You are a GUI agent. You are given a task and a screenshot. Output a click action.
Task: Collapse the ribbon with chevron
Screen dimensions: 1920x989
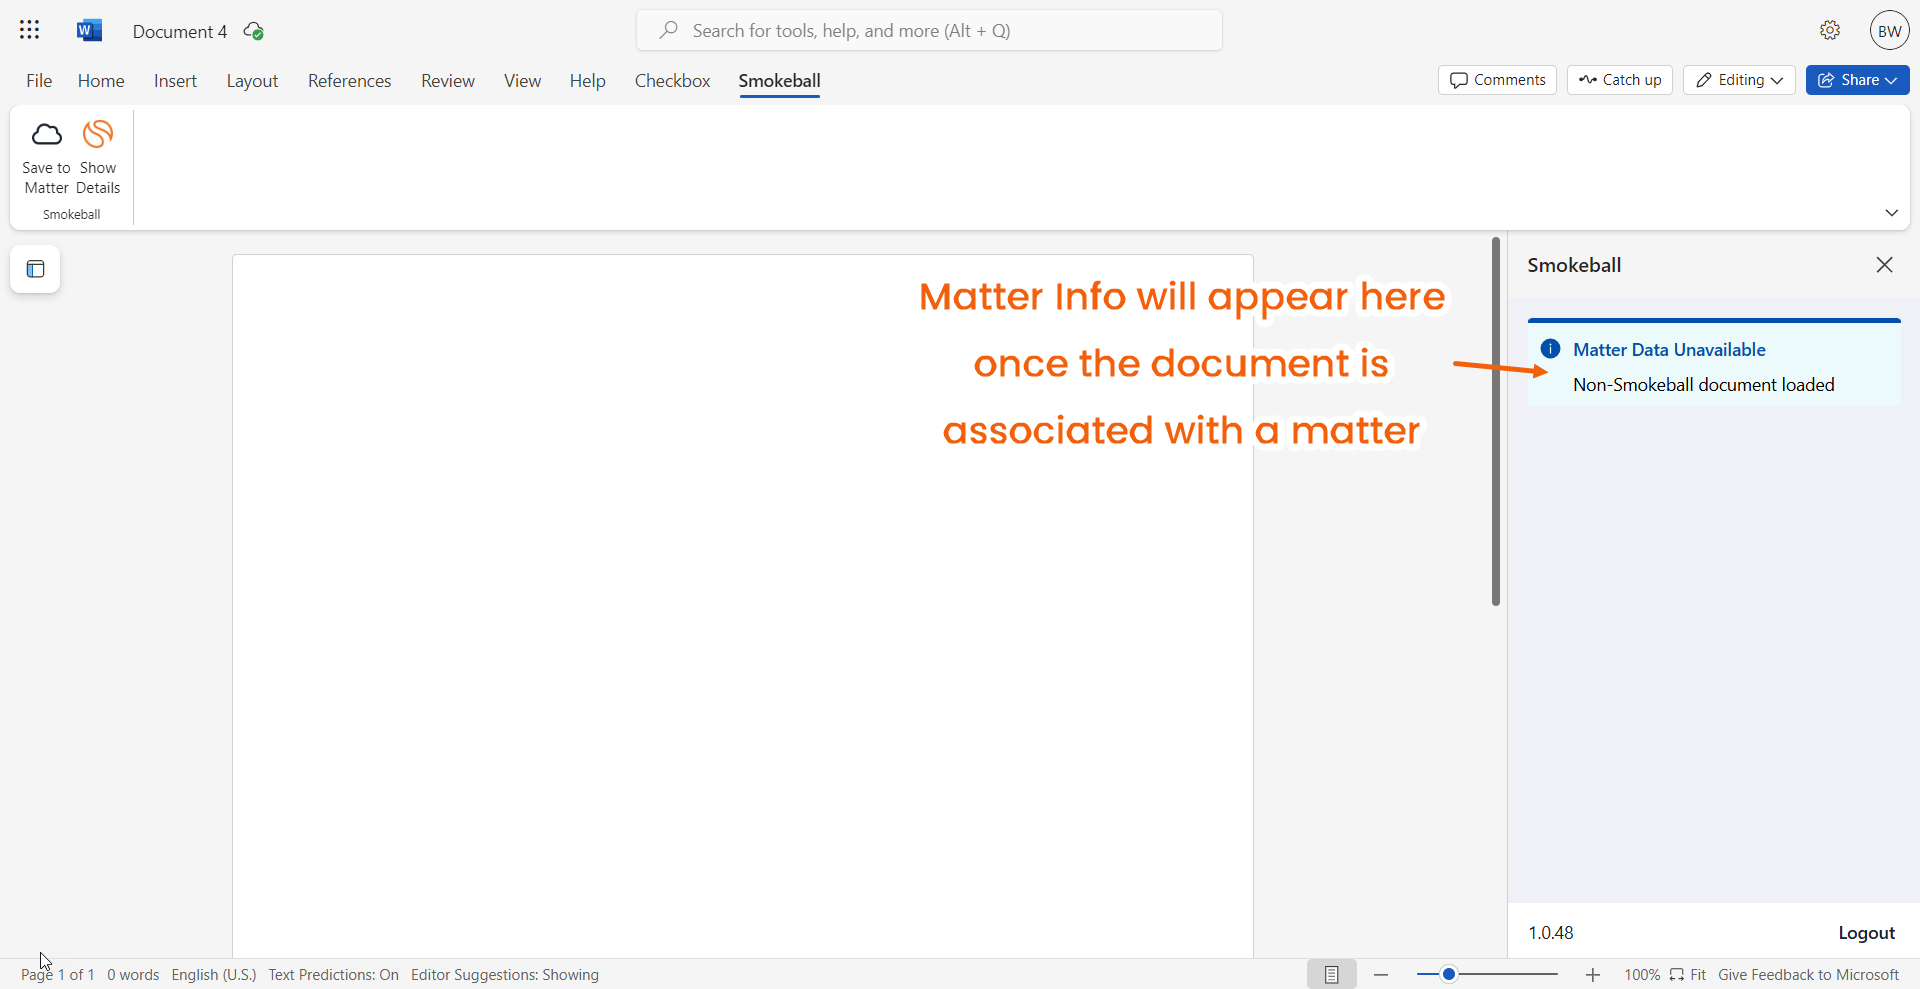(1891, 212)
